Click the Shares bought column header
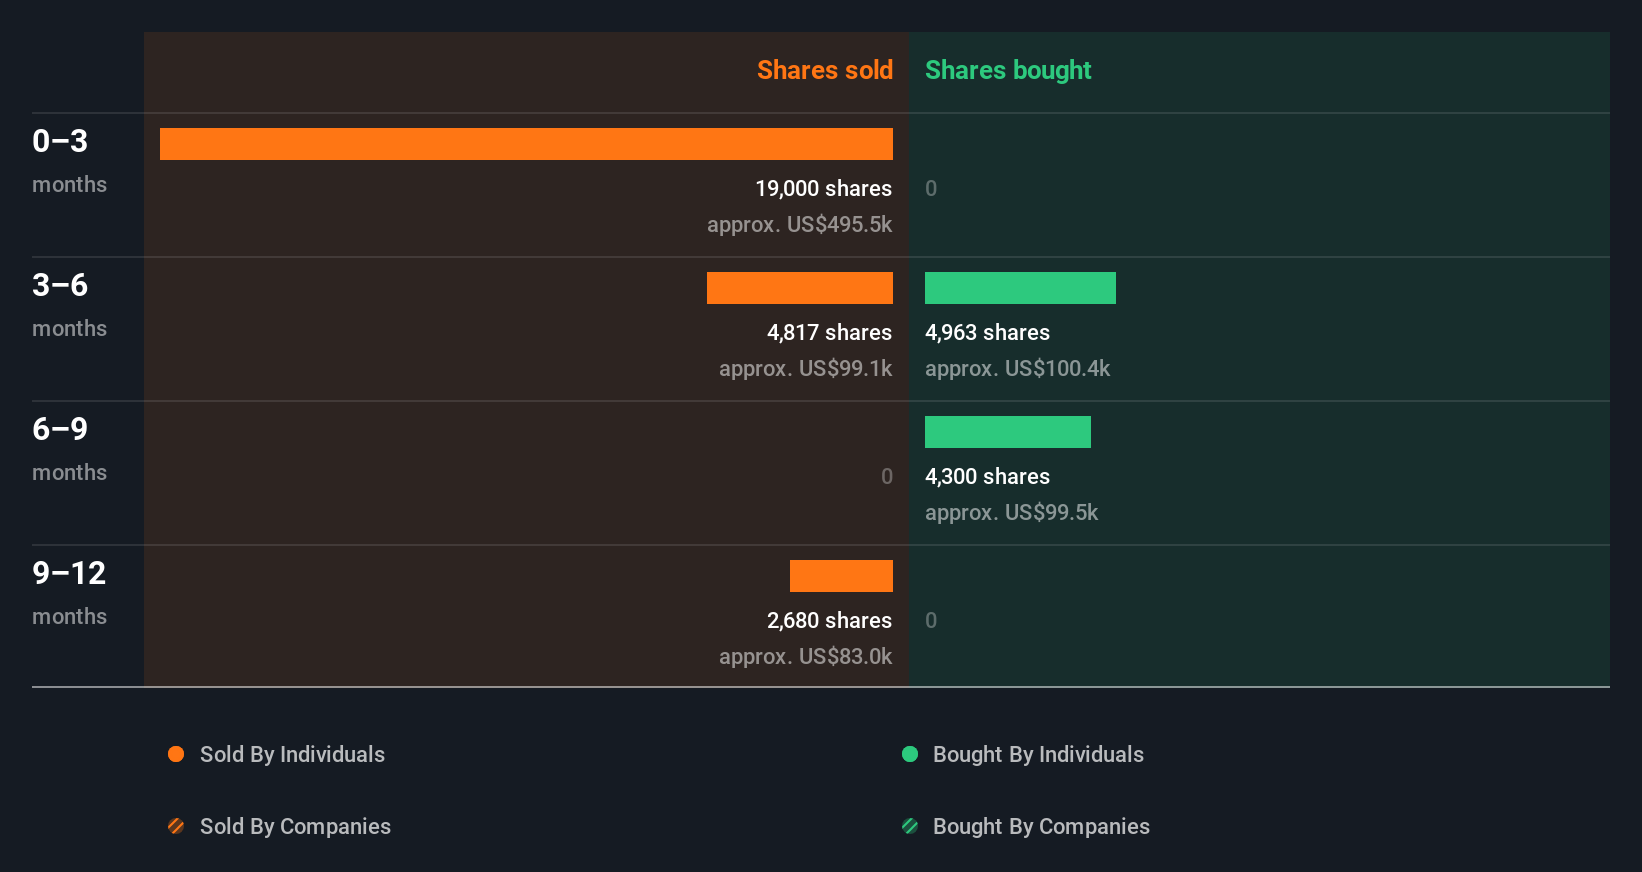 point(1008,70)
